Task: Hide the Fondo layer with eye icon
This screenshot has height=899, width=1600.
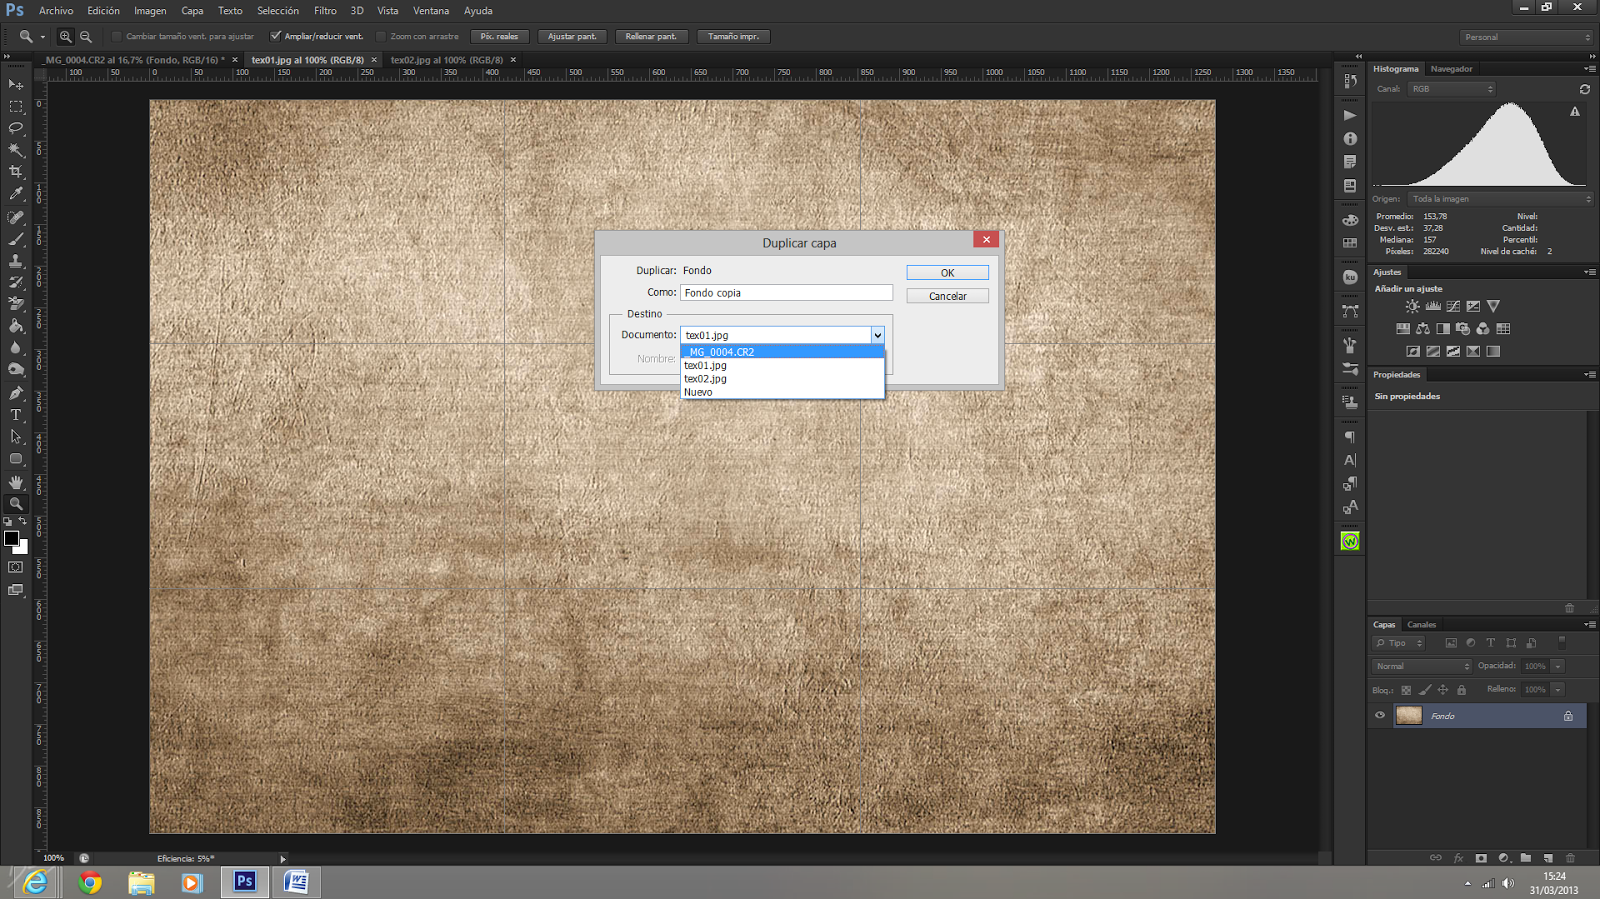Action: click(x=1380, y=716)
